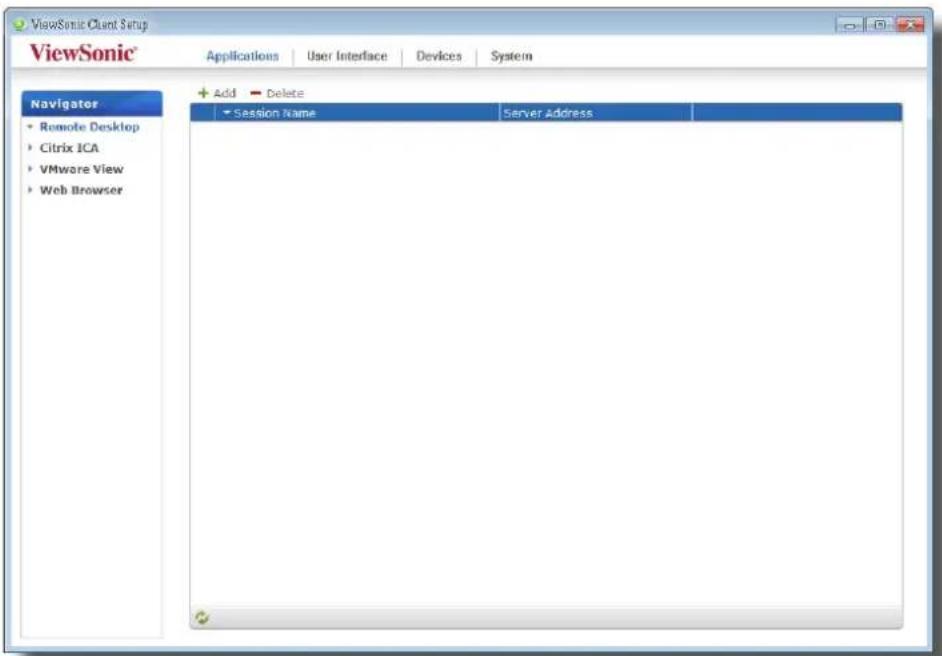This screenshot has width=942, height=656.
Task: Click the Server Address column header
Action: tap(595, 113)
